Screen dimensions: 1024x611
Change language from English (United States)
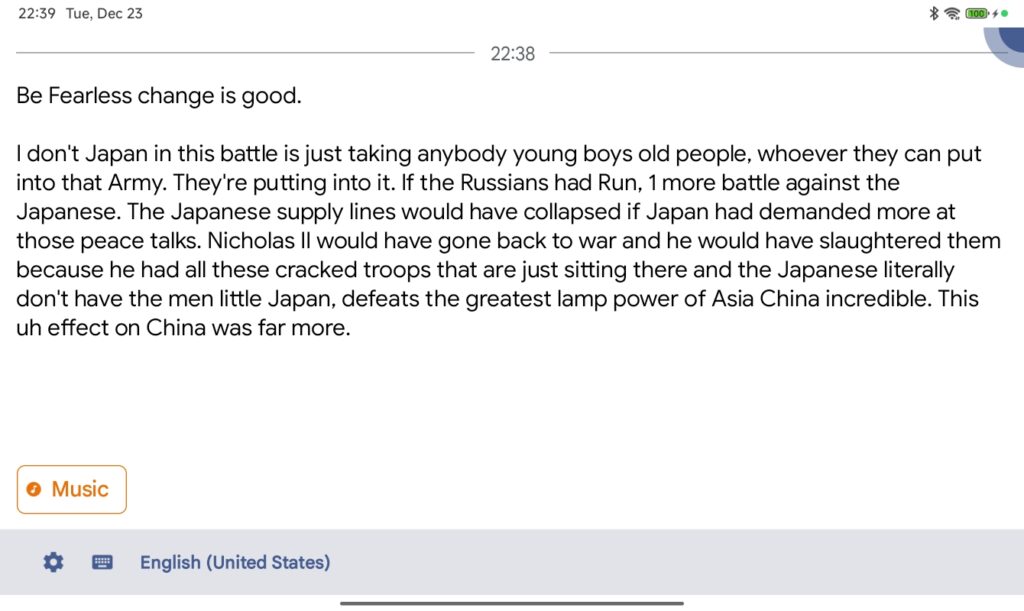[x=234, y=562]
